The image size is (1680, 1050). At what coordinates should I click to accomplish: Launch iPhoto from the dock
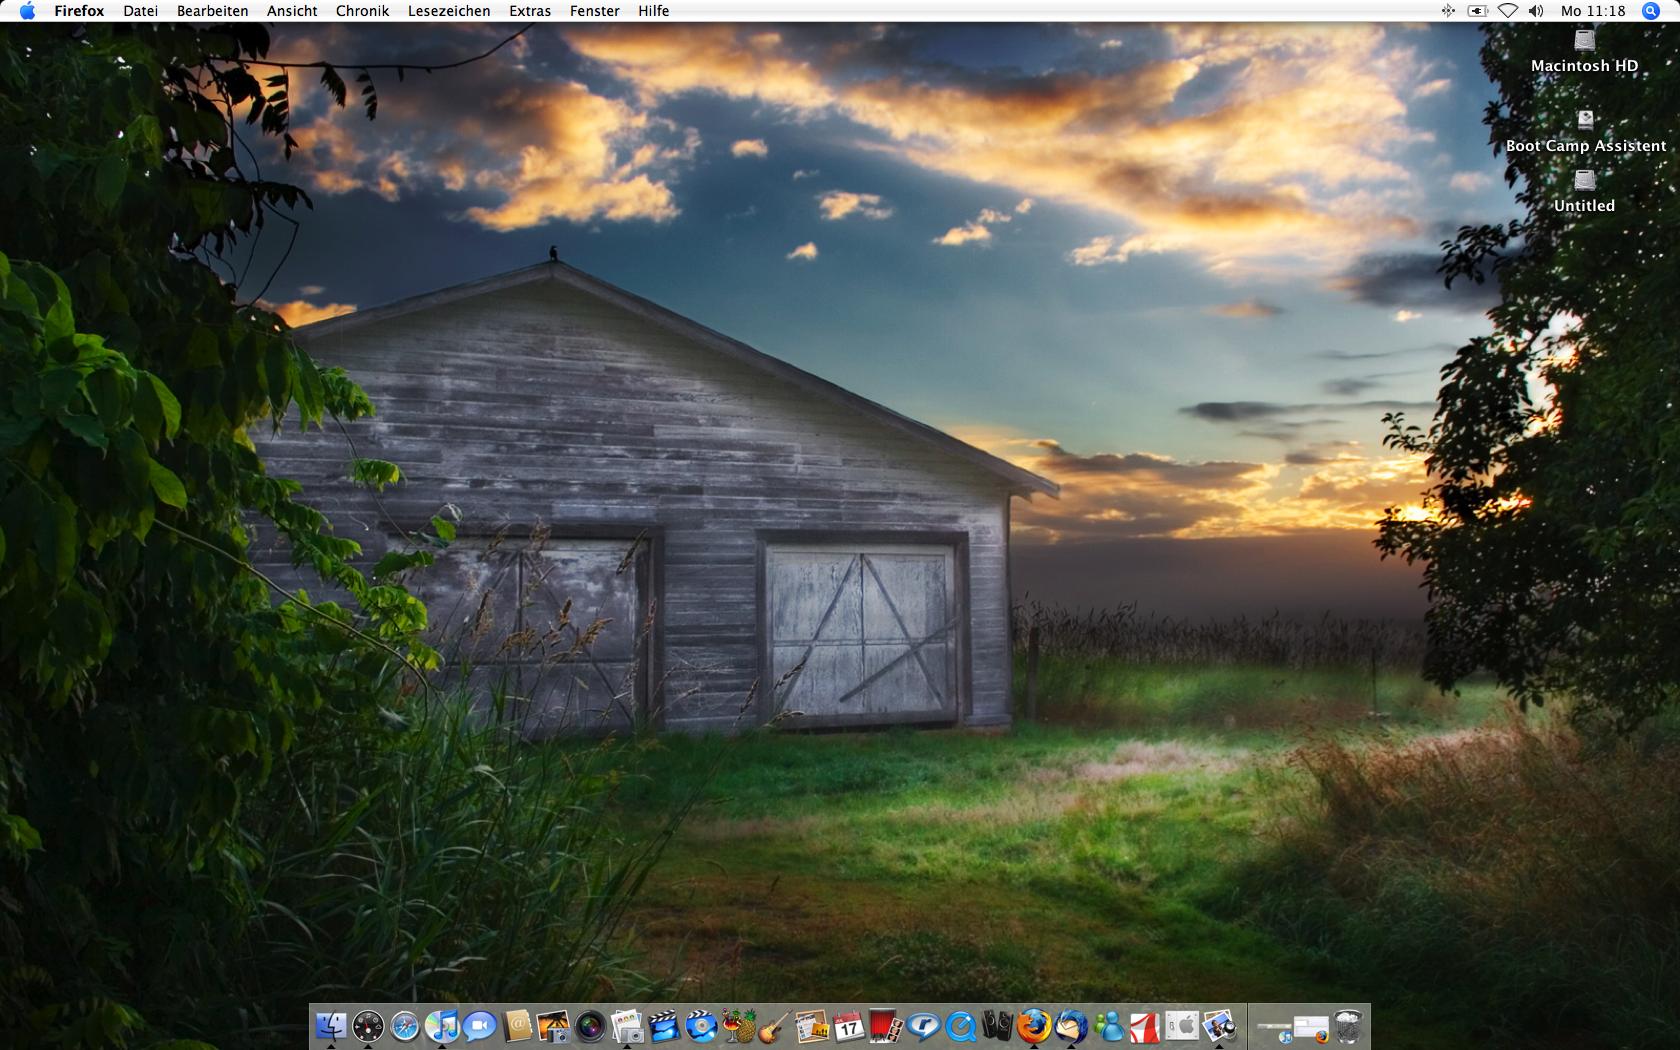point(553,1026)
